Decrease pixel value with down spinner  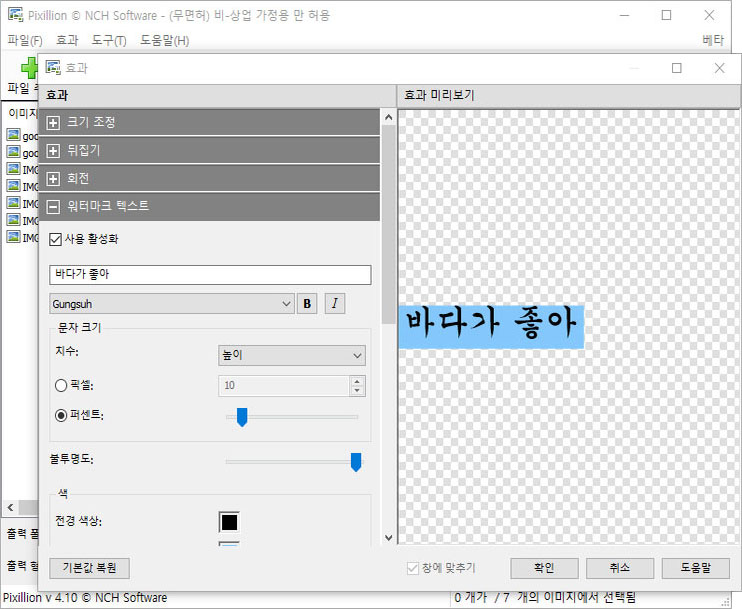(x=357, y=391)
